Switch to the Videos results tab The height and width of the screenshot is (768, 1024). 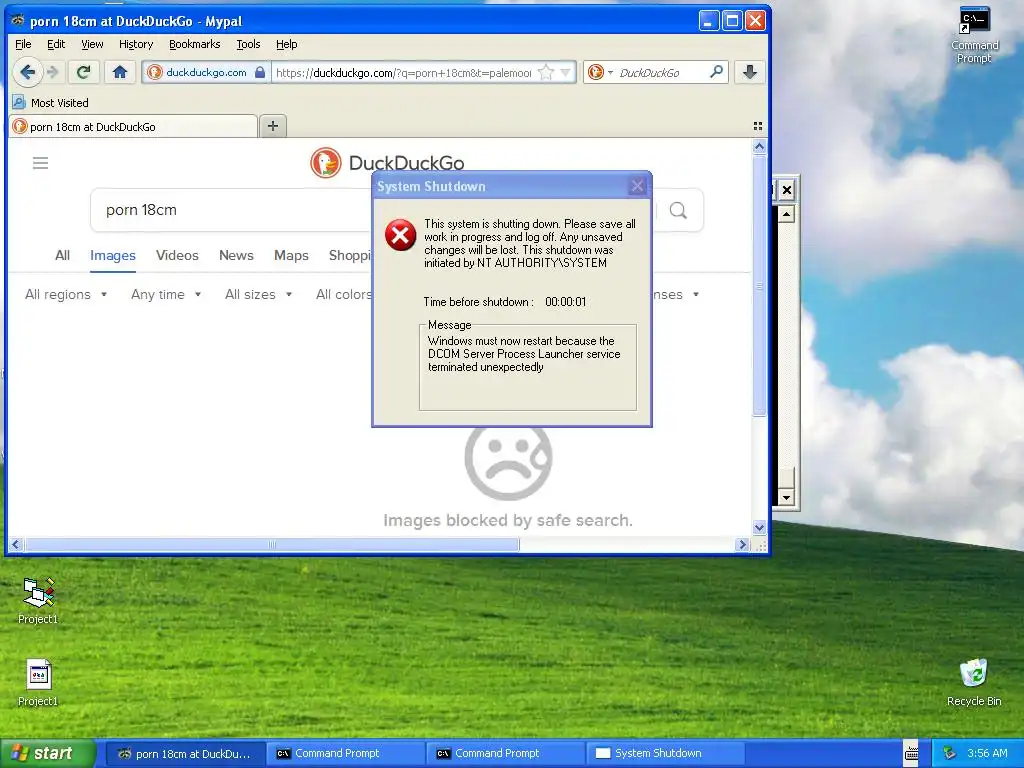[177, 255]
